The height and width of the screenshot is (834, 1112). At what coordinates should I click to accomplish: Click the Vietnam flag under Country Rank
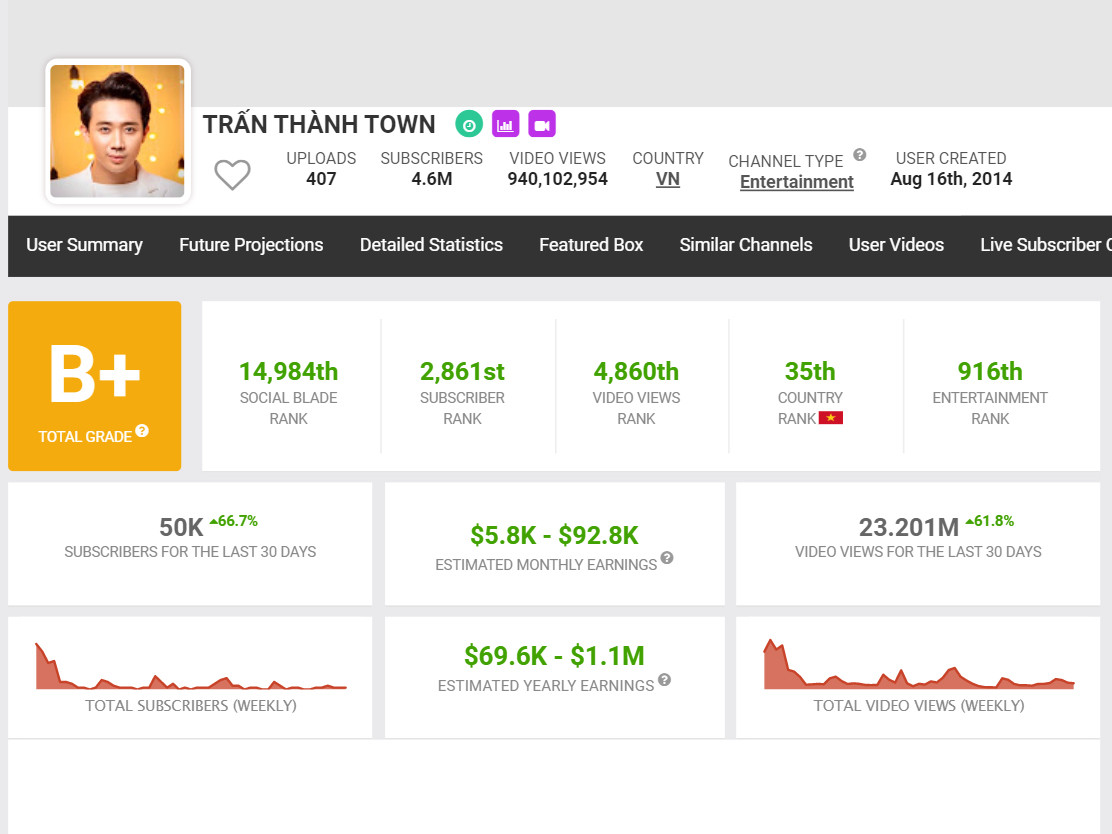click(x=830, y=418)
